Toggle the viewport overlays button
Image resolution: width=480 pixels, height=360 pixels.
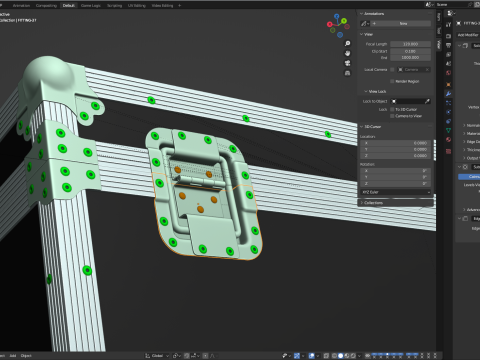[x=312, y=356]
